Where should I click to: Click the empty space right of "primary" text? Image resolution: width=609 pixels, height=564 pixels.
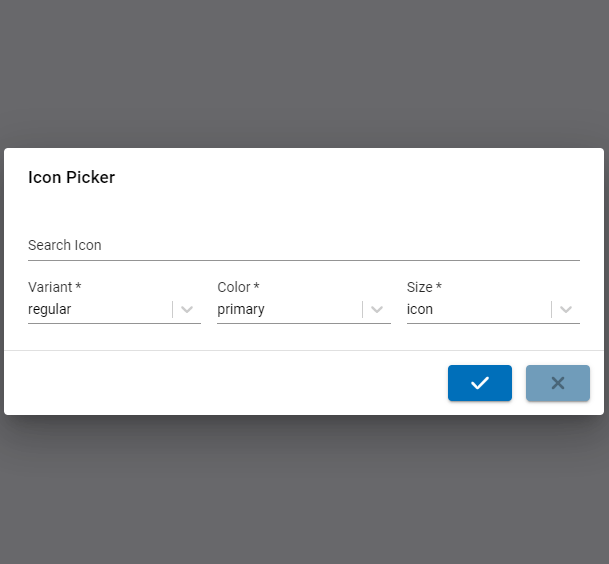click(310, 310)
